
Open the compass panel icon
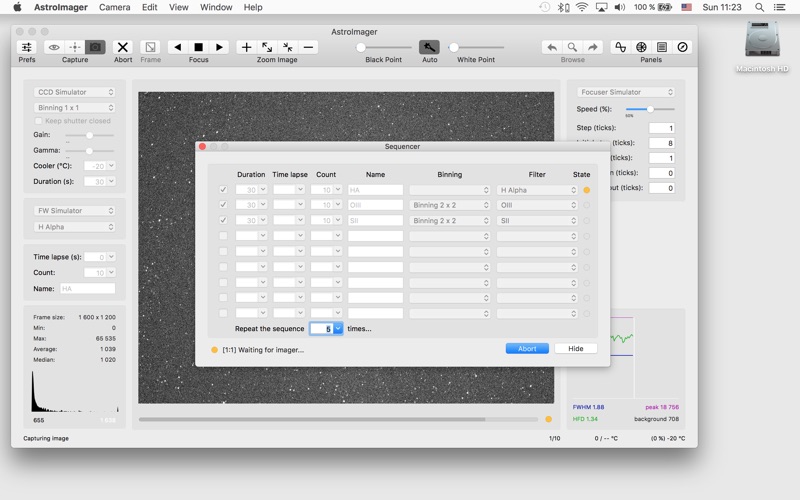click(x=682, y=47)
